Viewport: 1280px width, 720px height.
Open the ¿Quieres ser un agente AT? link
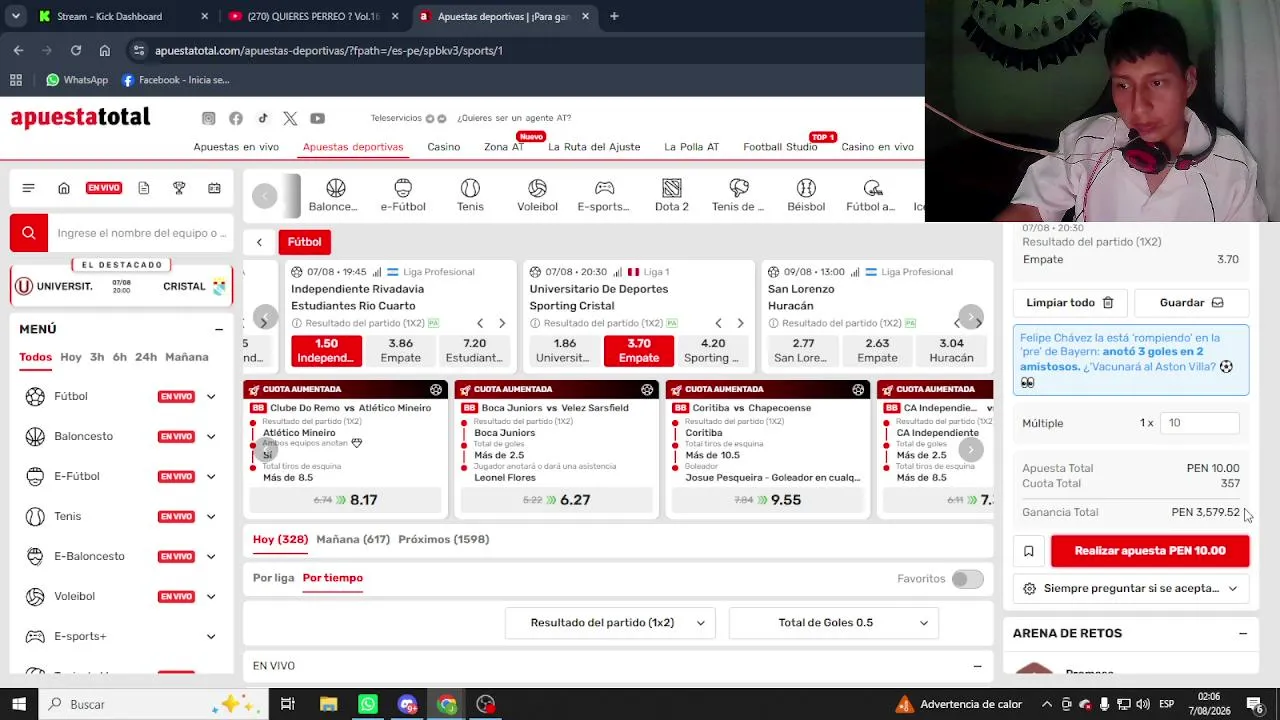pos(514,118)
